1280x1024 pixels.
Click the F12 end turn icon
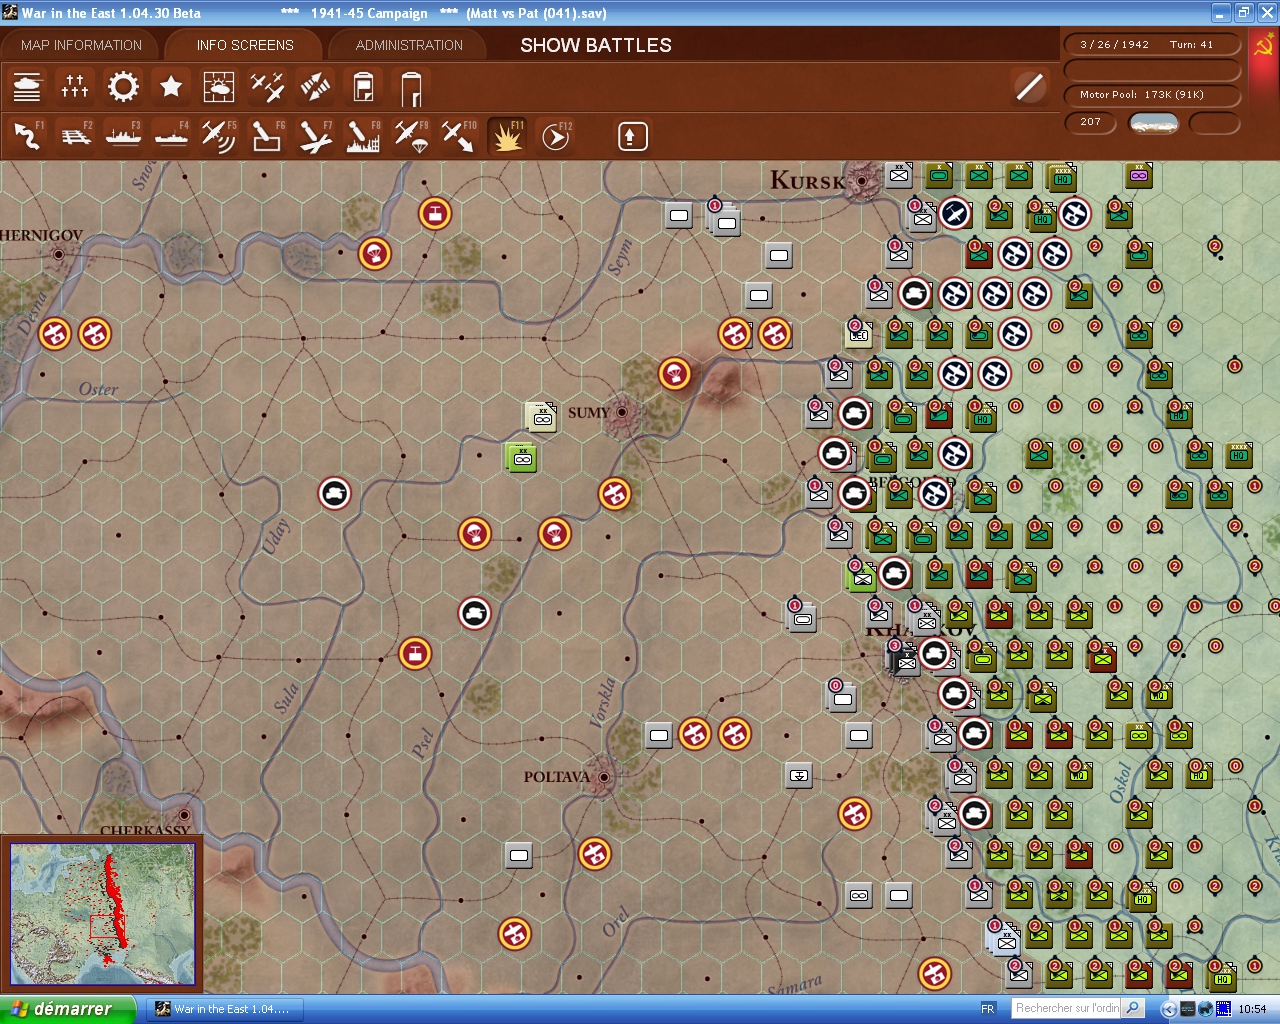click(555, 136)
